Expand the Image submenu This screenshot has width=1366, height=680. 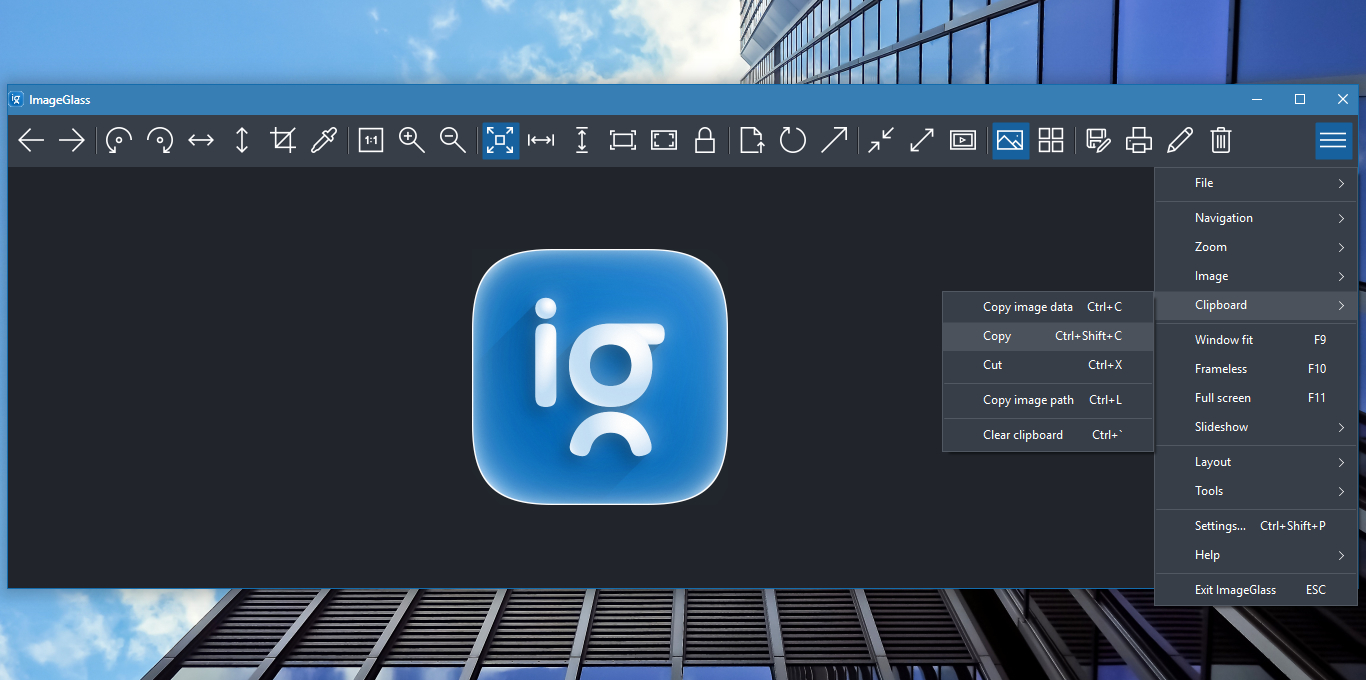[1256, 276]
